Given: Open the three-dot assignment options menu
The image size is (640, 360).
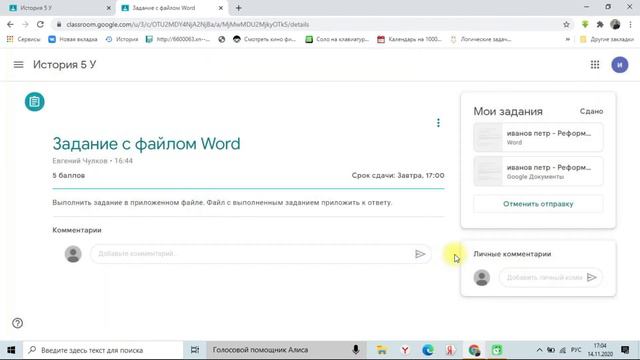Looking at the screenshot, I should pos(438,123).
